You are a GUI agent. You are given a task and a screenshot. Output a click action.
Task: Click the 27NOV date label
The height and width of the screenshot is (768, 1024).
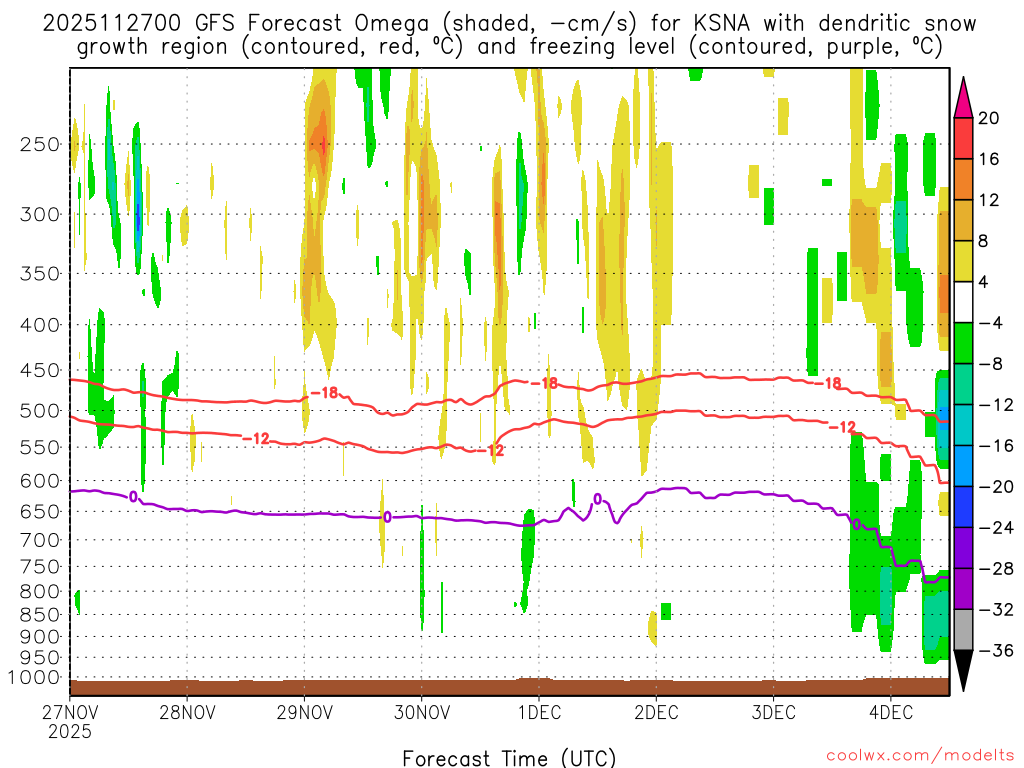pyautogui.click(x=70, y=712)
